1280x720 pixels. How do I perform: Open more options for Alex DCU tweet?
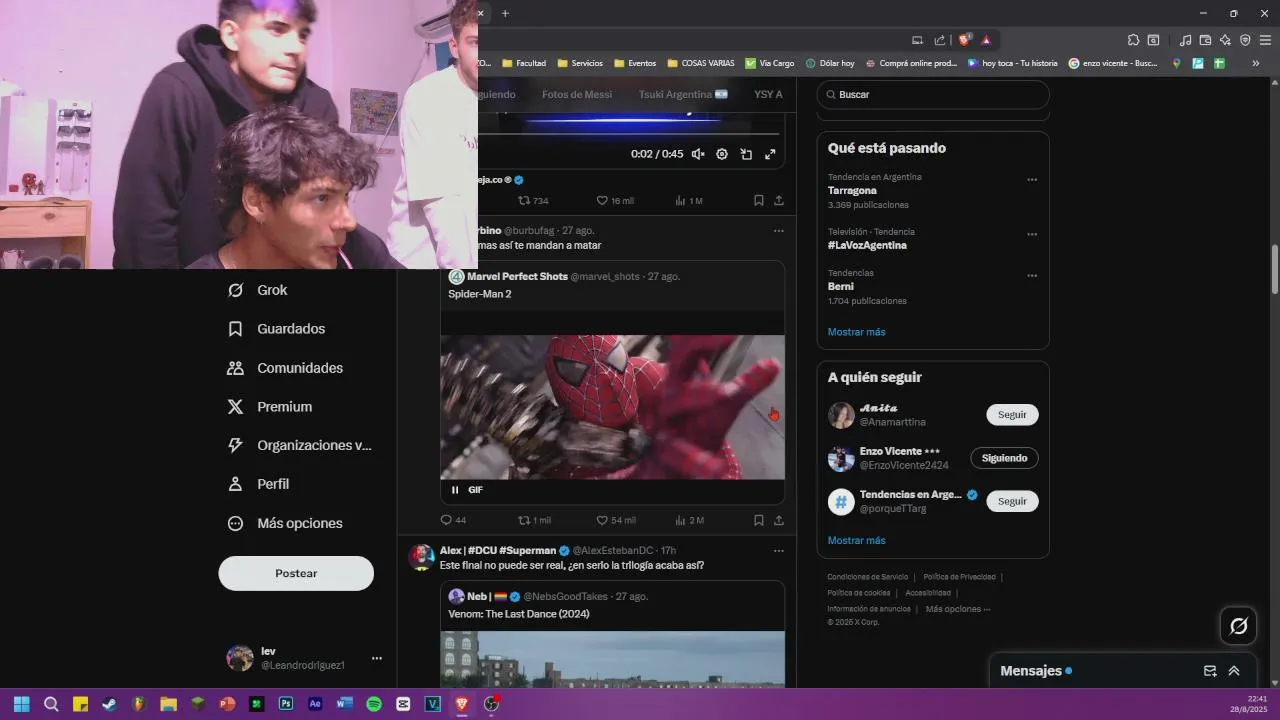(779, 551)
